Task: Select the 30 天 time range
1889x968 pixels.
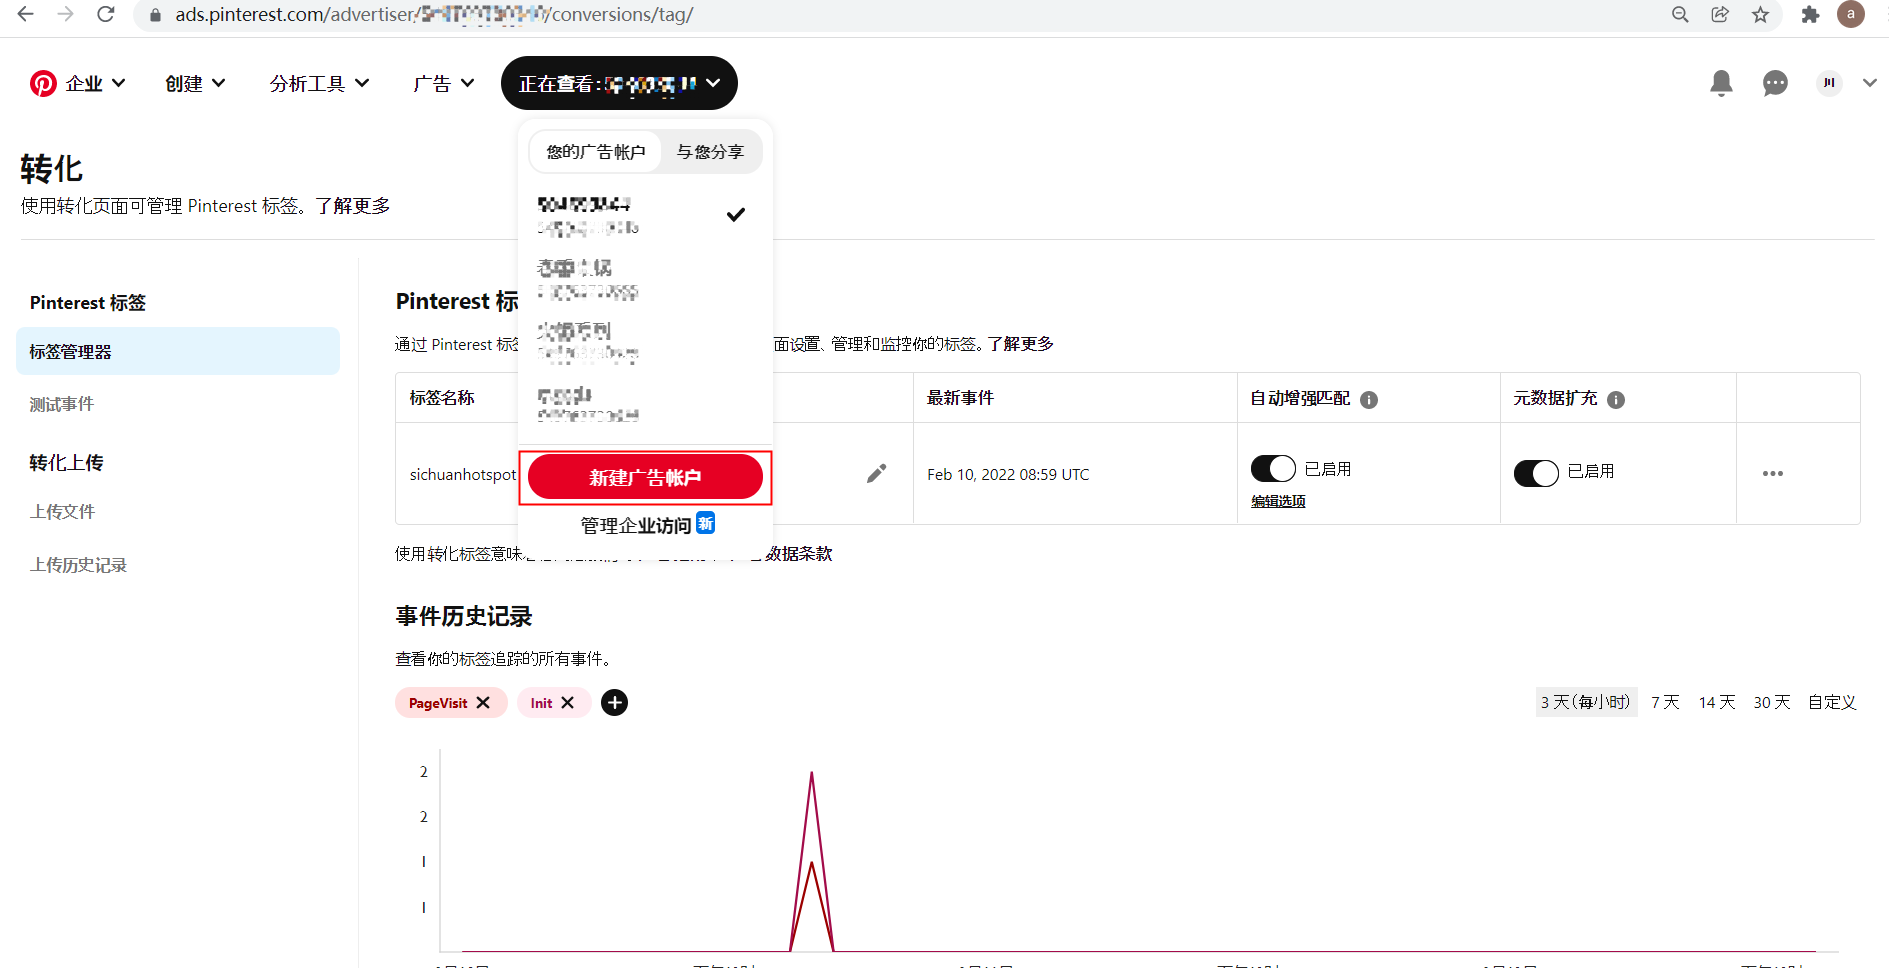Action: [x=1772, y=702]
